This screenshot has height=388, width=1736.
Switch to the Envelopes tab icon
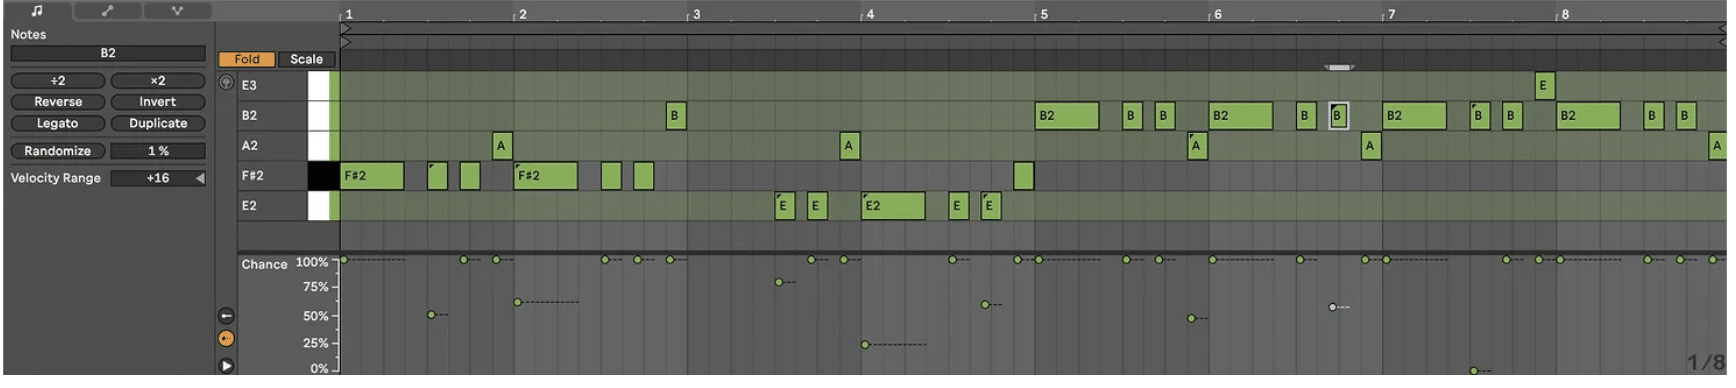[x=107, y=10]
